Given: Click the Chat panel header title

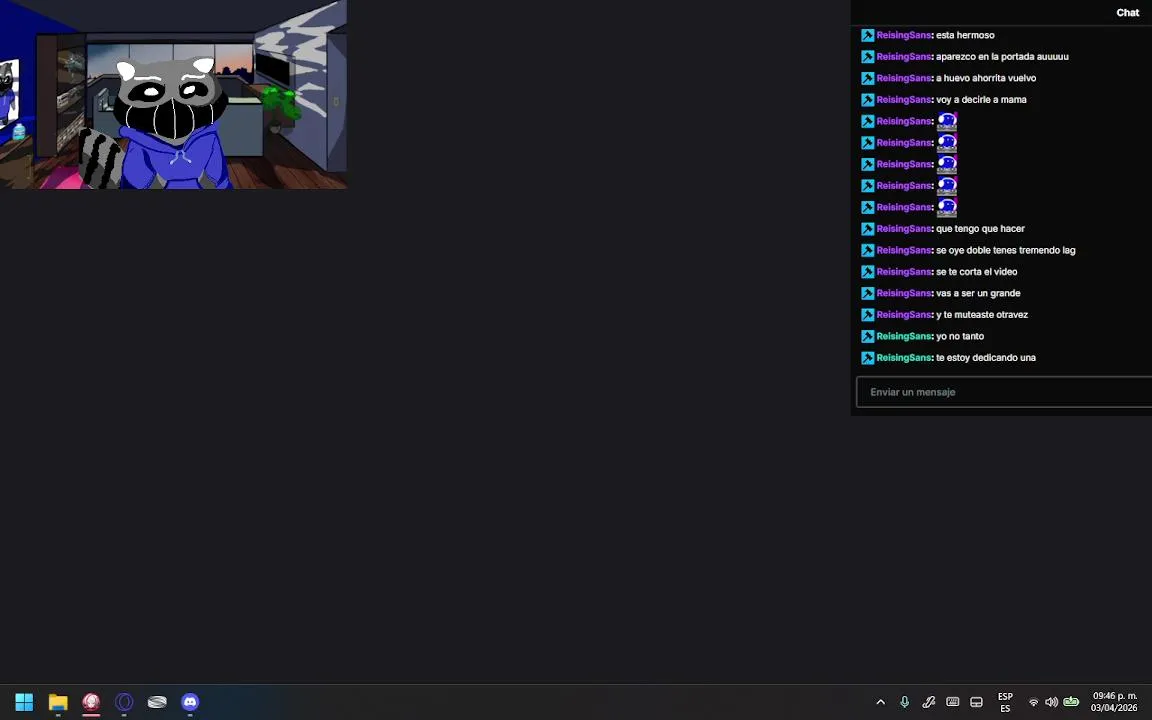Looking at the screenshot, I should pyautogui.click(x=1128, y=12).
